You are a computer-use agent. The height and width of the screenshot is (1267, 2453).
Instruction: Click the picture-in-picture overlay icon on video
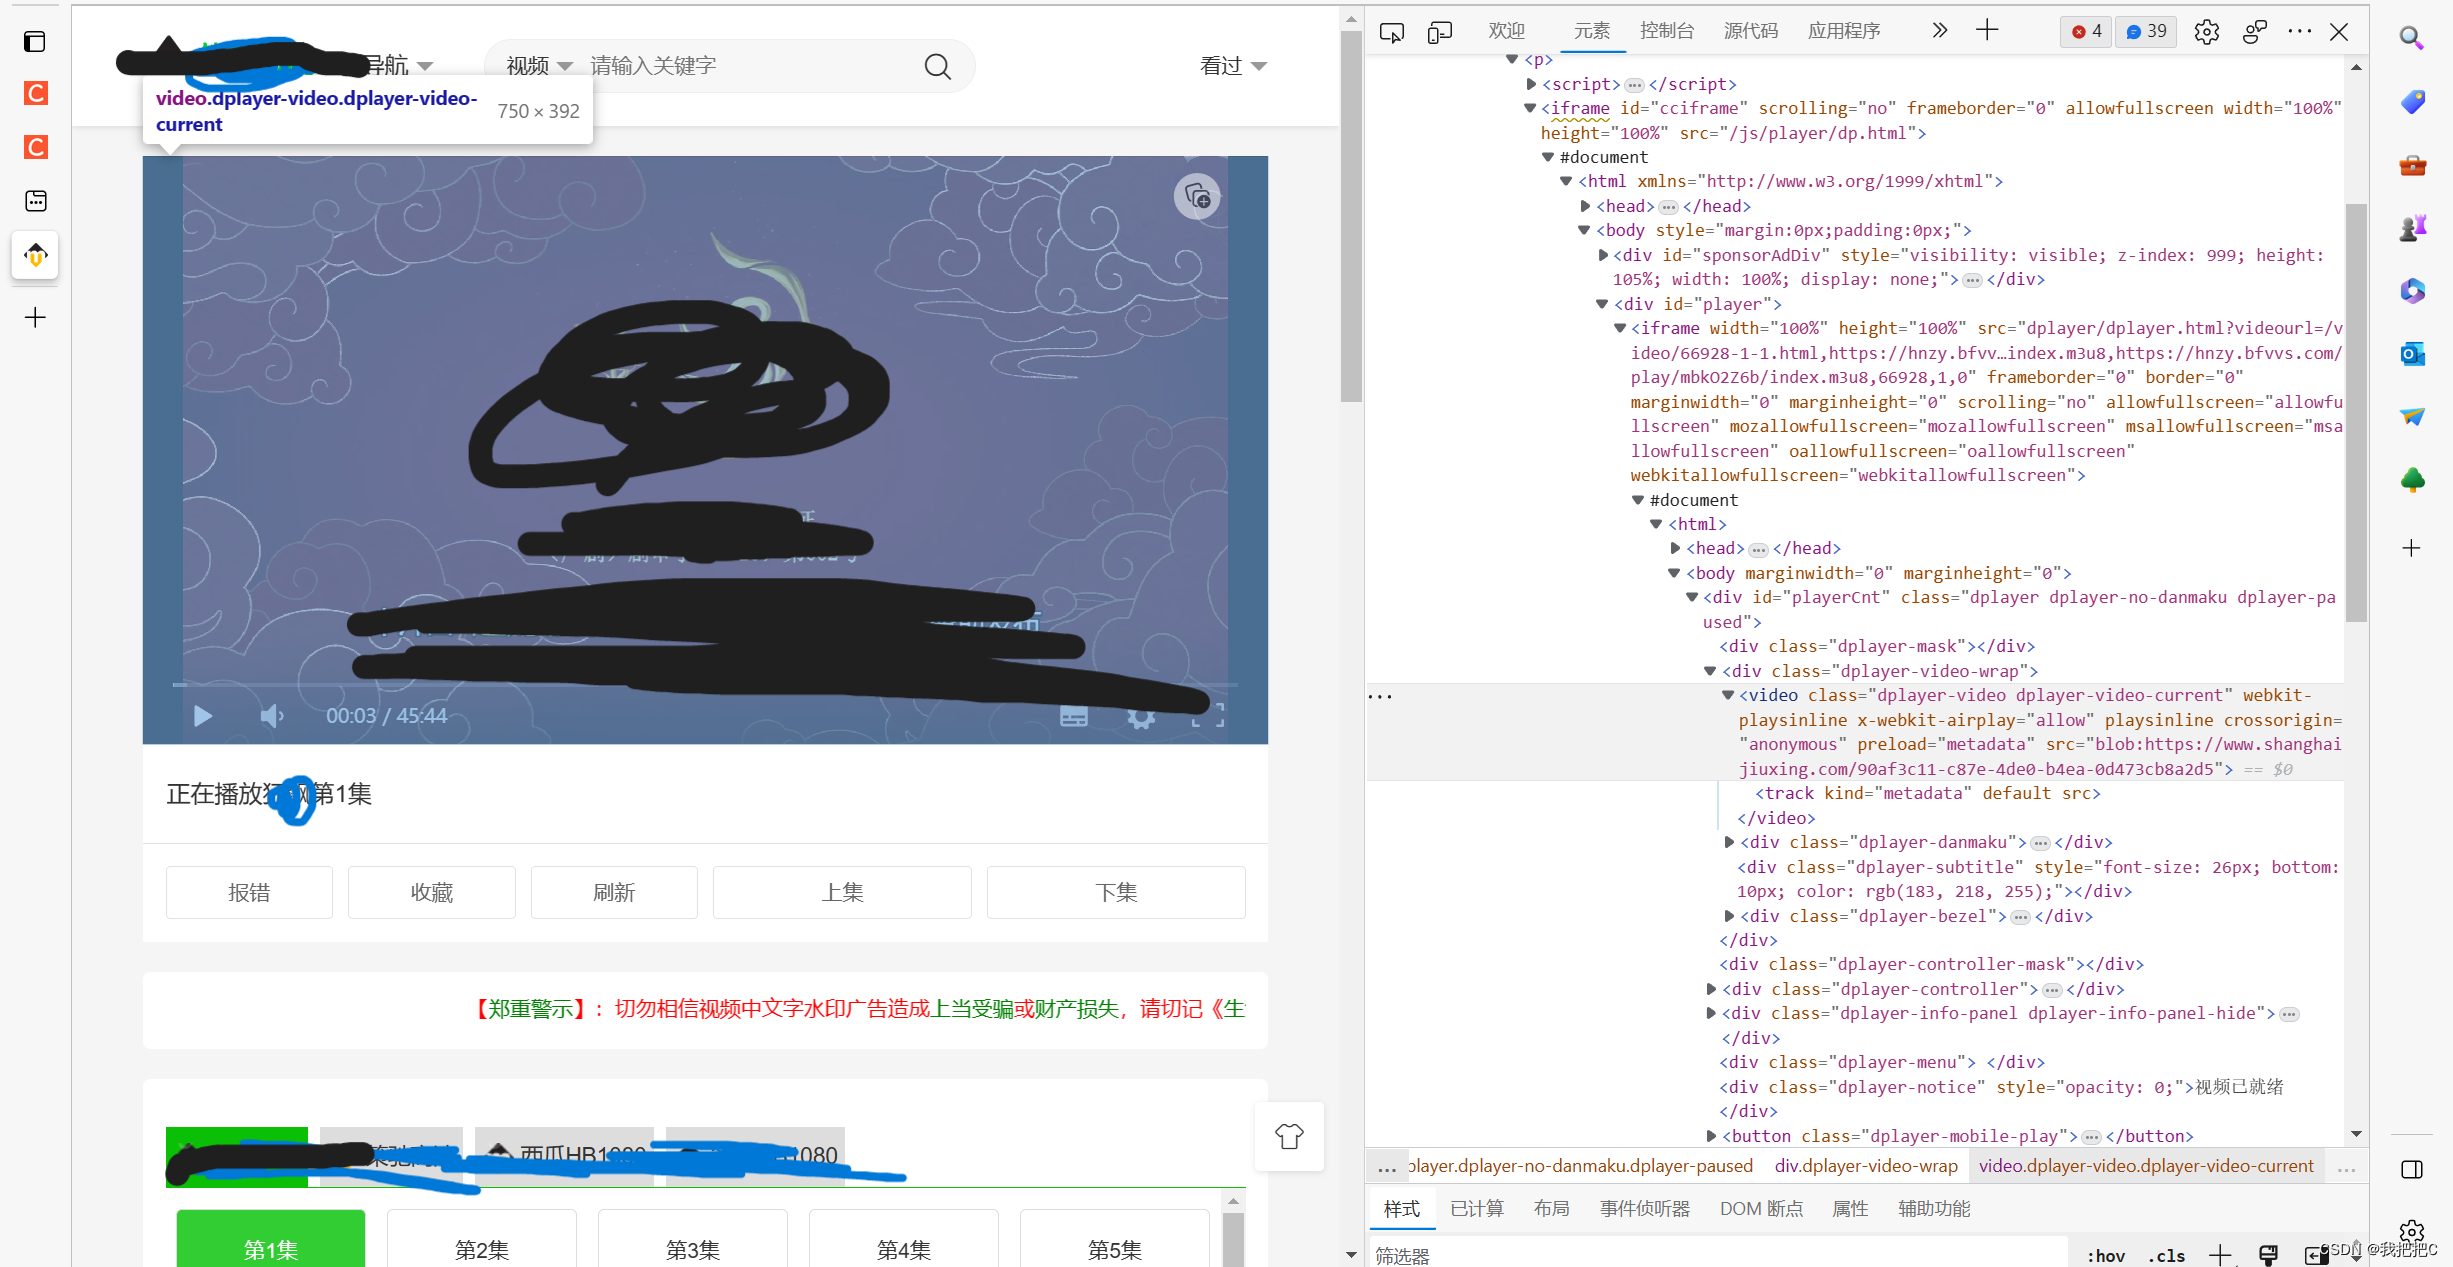pos(1197,196)
